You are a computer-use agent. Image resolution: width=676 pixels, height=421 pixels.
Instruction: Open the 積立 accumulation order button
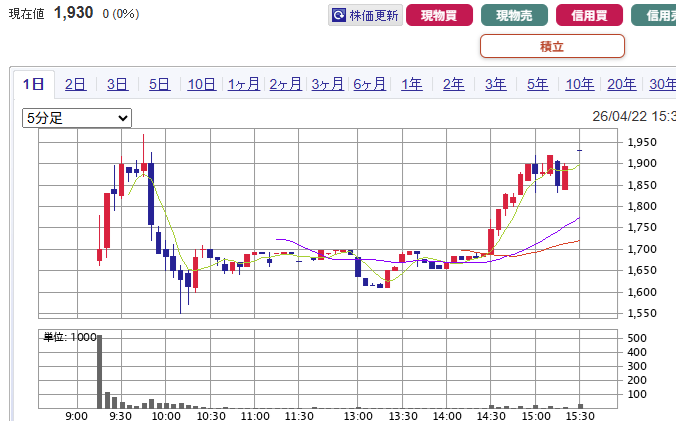[552, 46]
